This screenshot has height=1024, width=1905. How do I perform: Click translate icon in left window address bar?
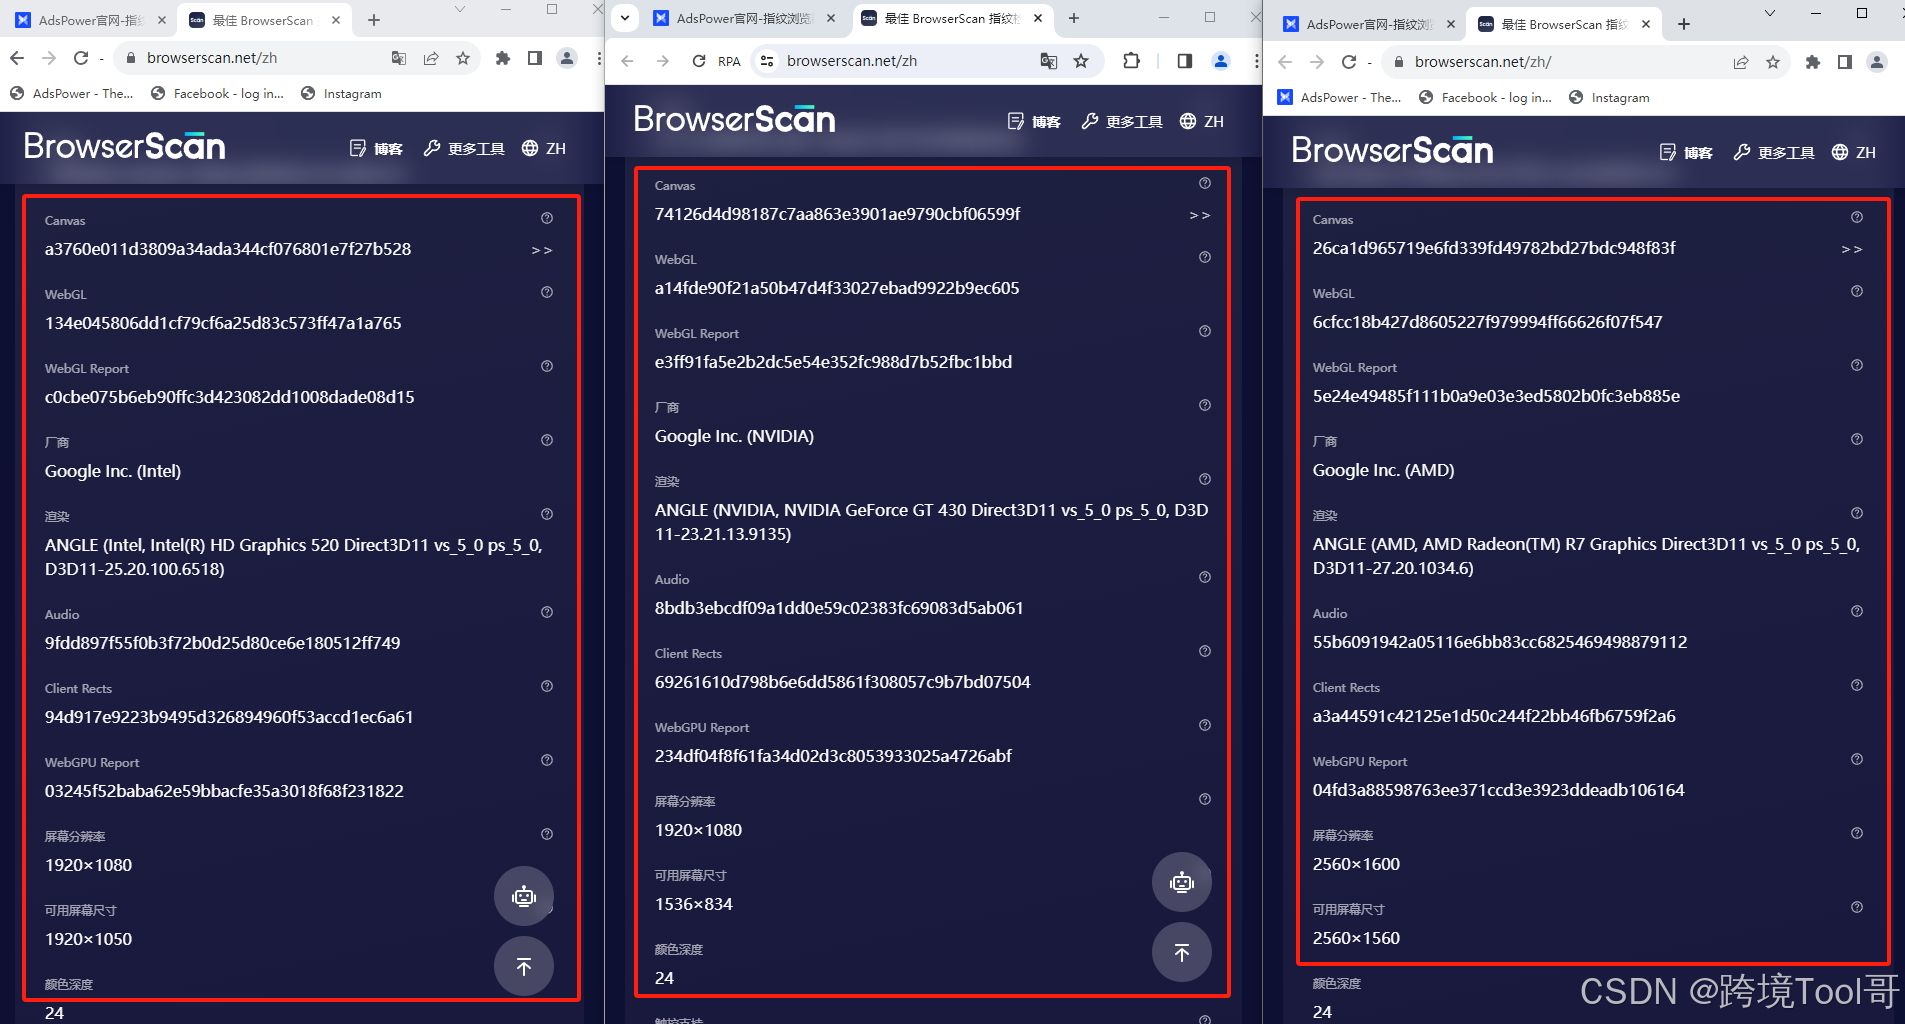(399, 58)
